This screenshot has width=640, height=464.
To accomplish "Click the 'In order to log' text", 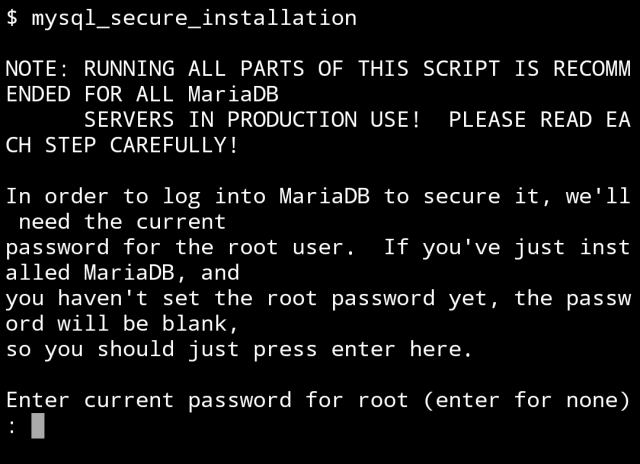I will (x=103, y=196).
